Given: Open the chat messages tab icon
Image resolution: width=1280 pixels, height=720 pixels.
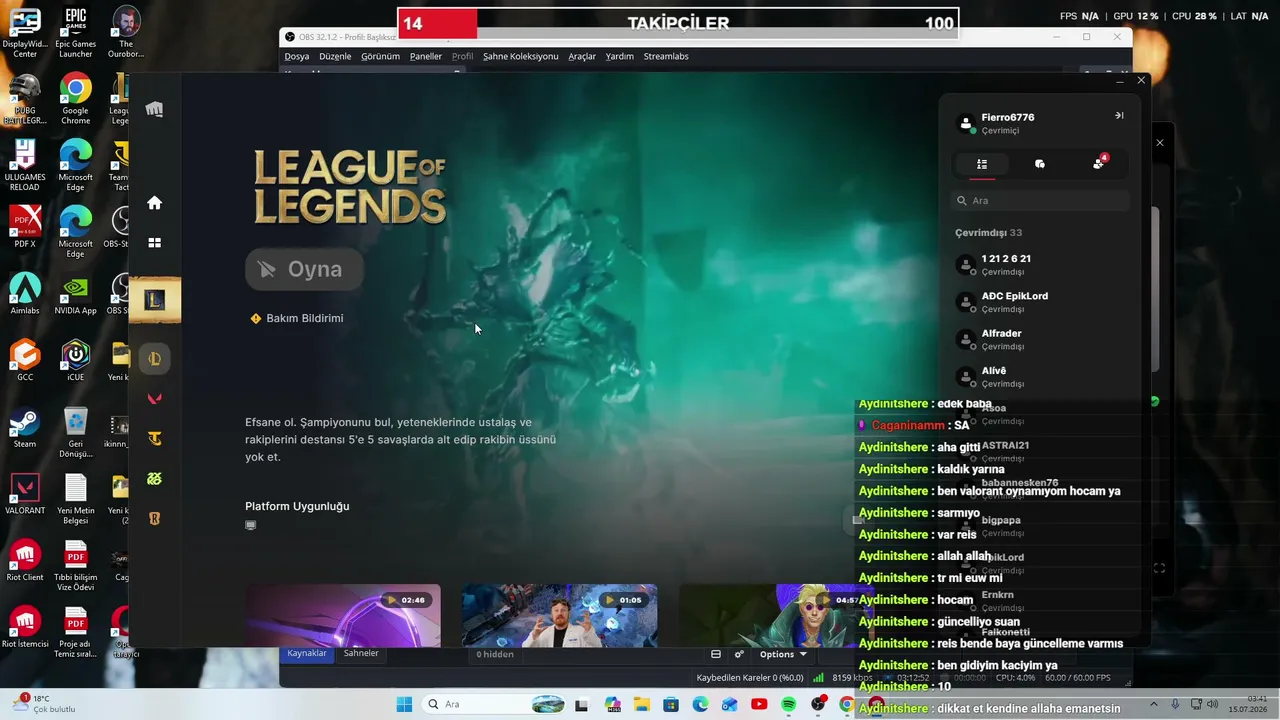Looking at the screenshot, I should (x=1040, y=164).
